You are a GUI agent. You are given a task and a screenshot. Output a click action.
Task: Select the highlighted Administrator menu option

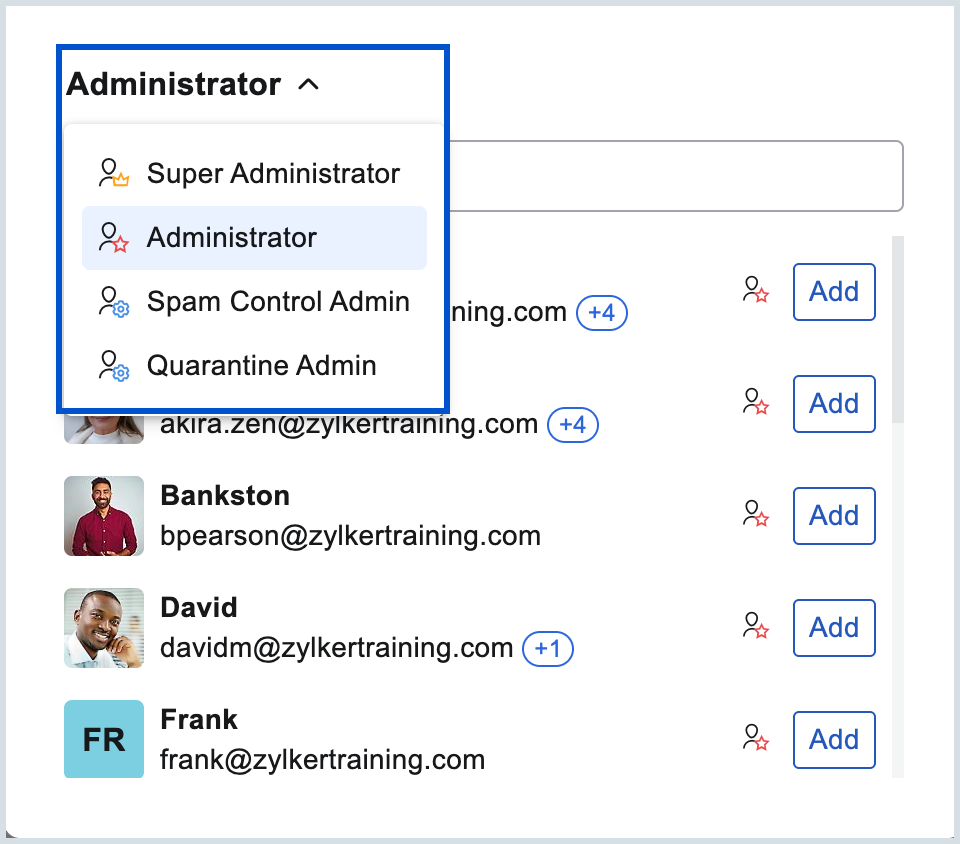tap(232, 238)
